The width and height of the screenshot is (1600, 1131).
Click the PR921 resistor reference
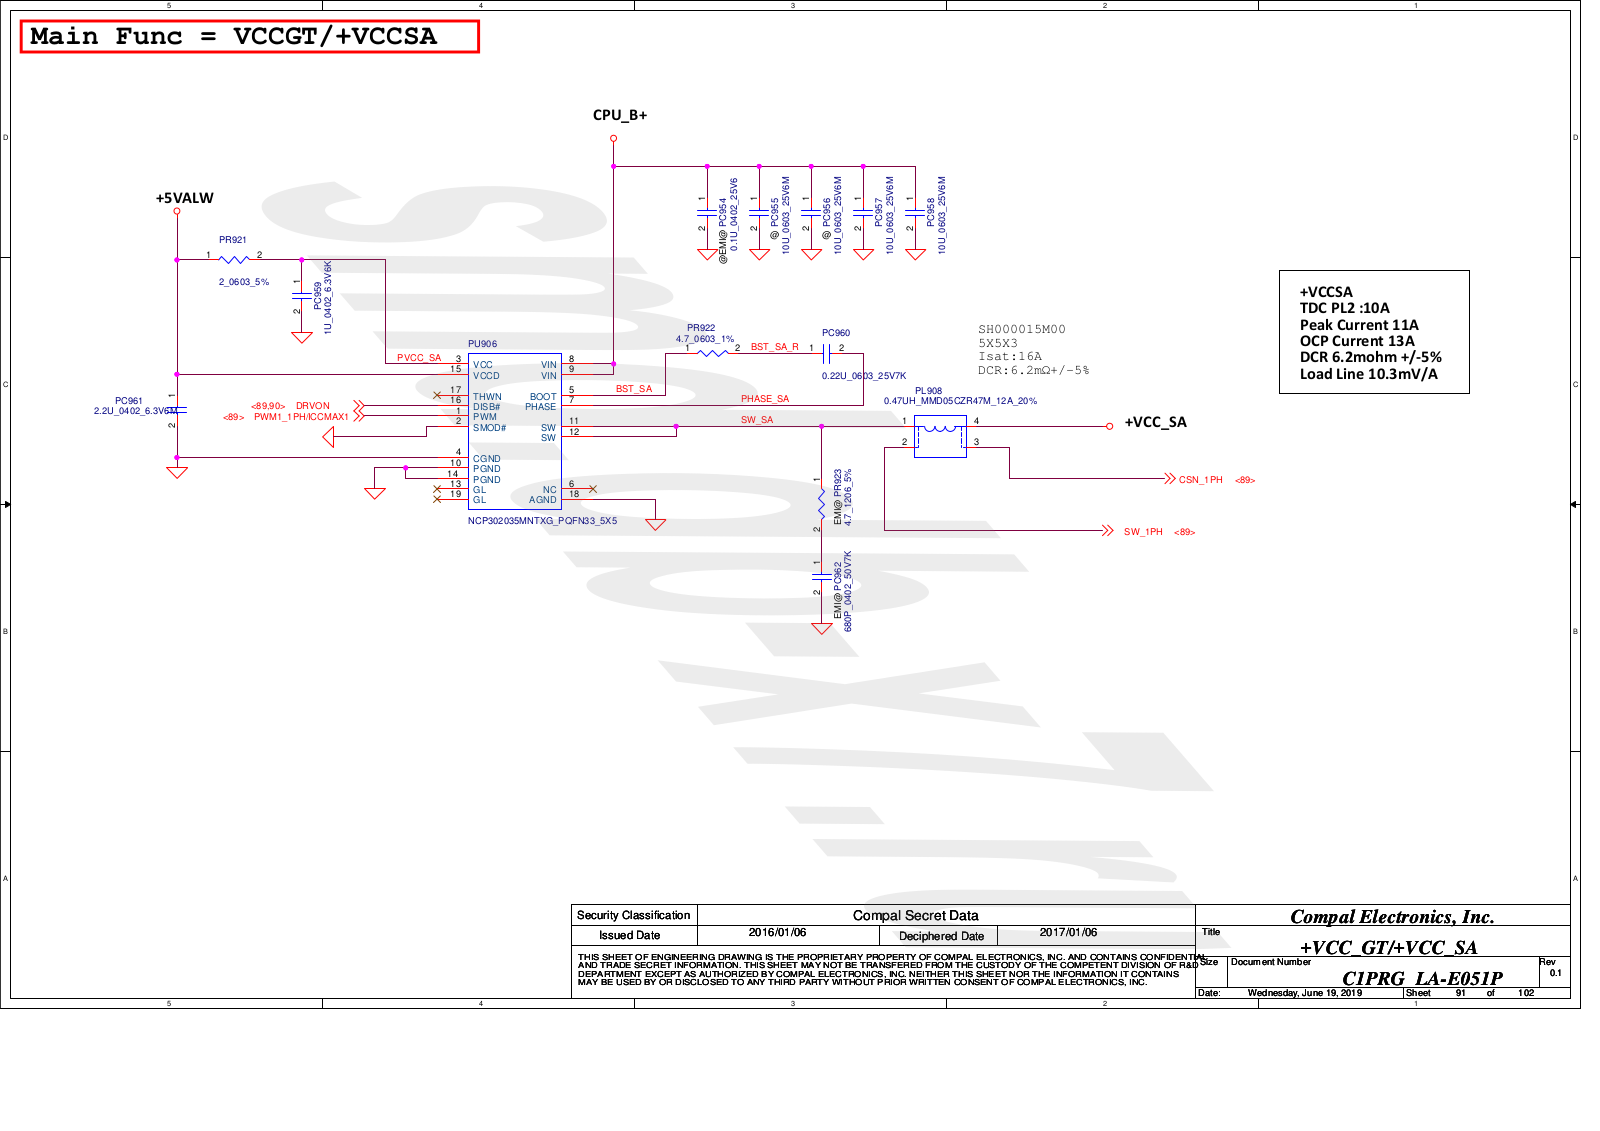point(233,240)
